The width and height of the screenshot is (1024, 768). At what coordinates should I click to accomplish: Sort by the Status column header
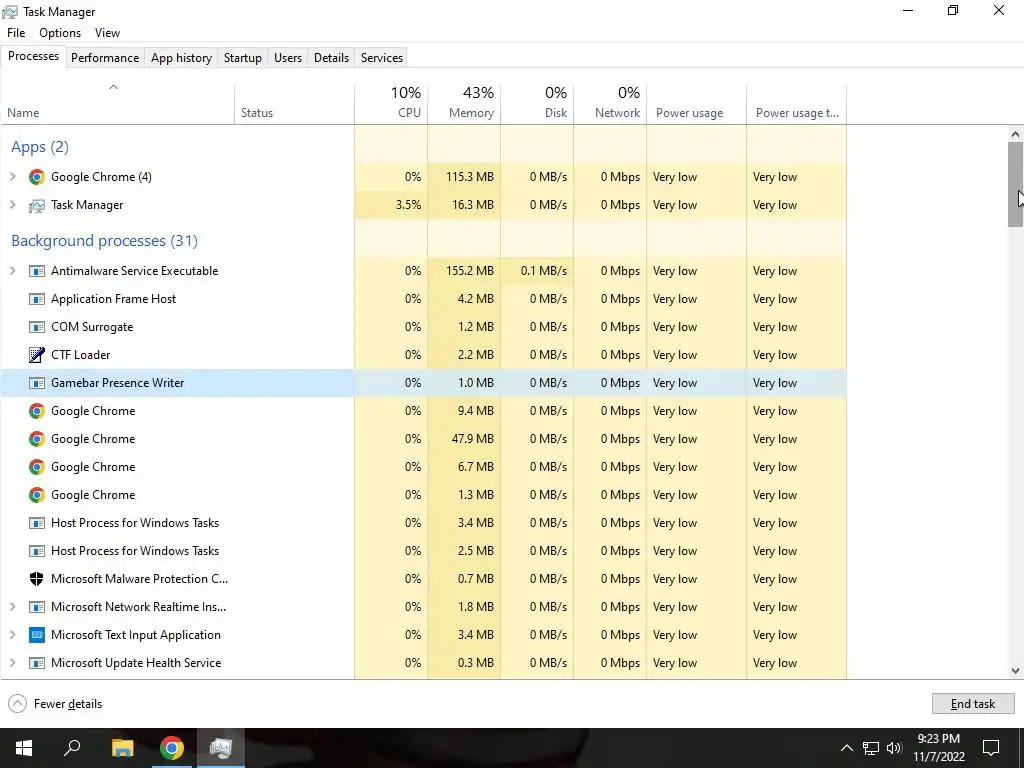[x=294, y=103]
